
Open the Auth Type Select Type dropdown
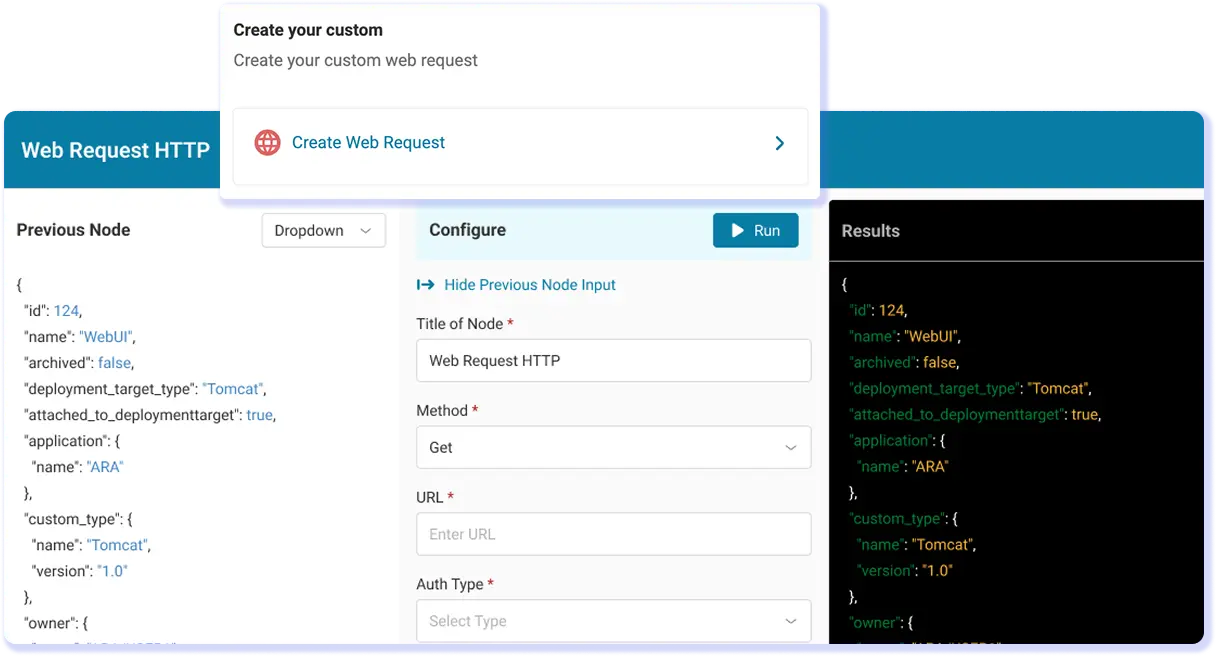pyautogui.click(x=613, y=621)
